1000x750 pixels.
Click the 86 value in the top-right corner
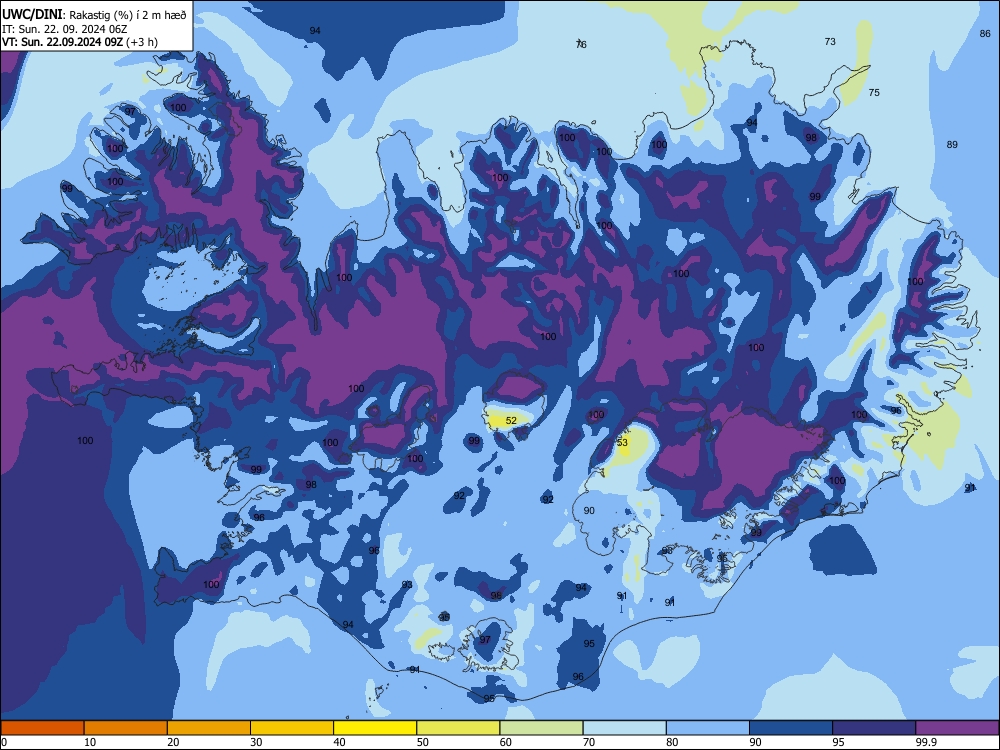(x=985, y=34)
